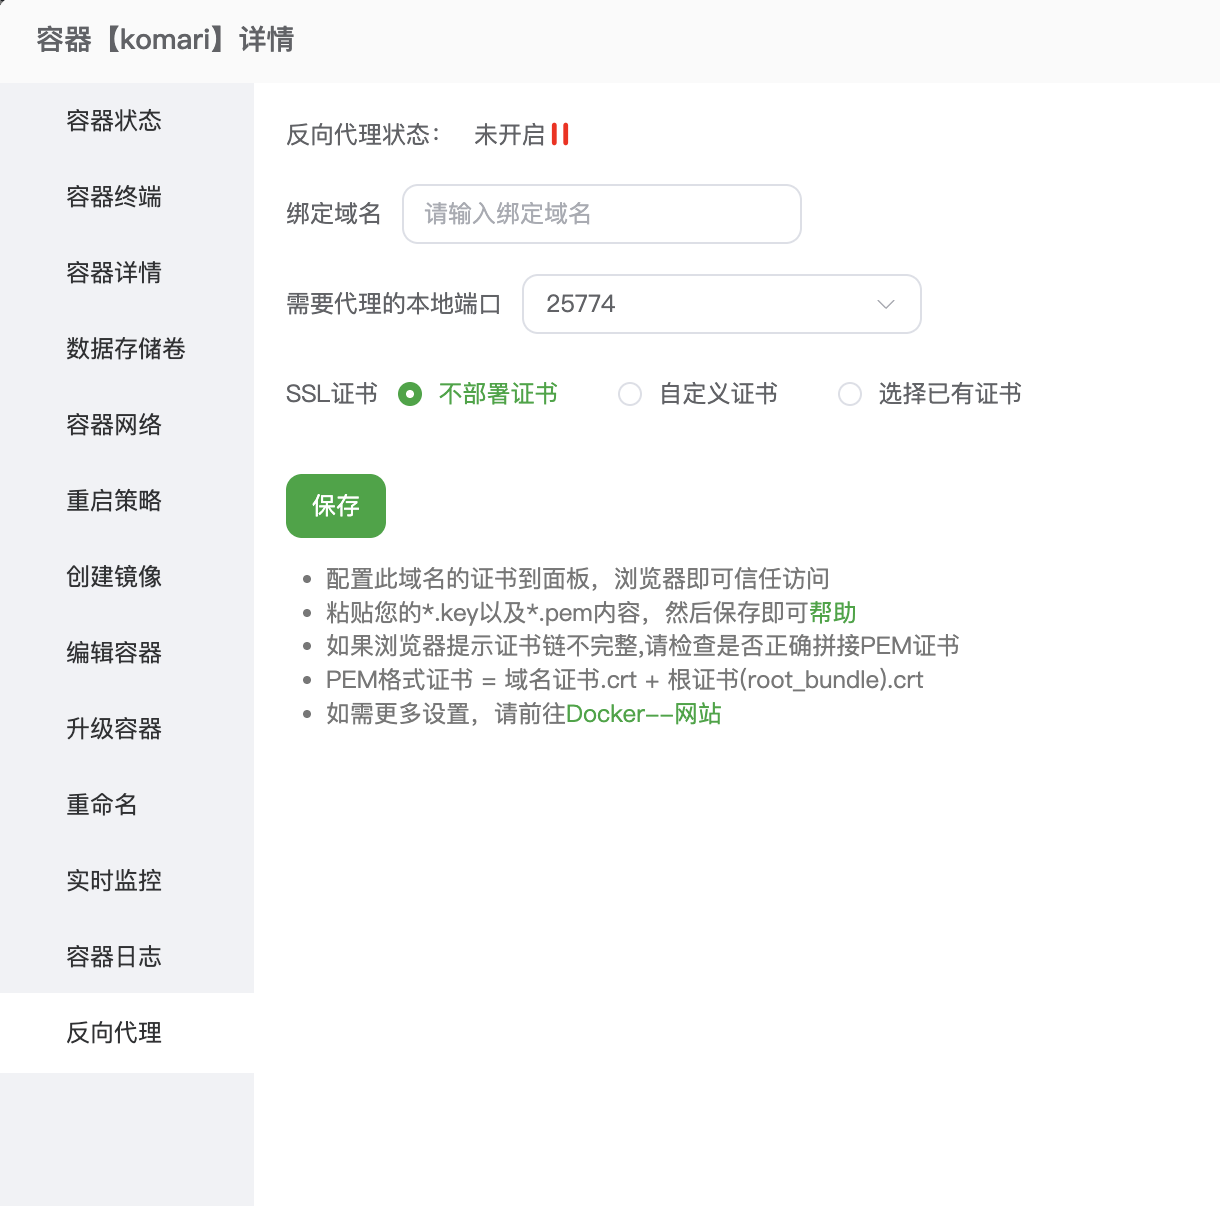Open the 实时监控 monitoring tab
Image resolution: width=1220 pixels, height=1206 pixels.
[x=114, y=881]
